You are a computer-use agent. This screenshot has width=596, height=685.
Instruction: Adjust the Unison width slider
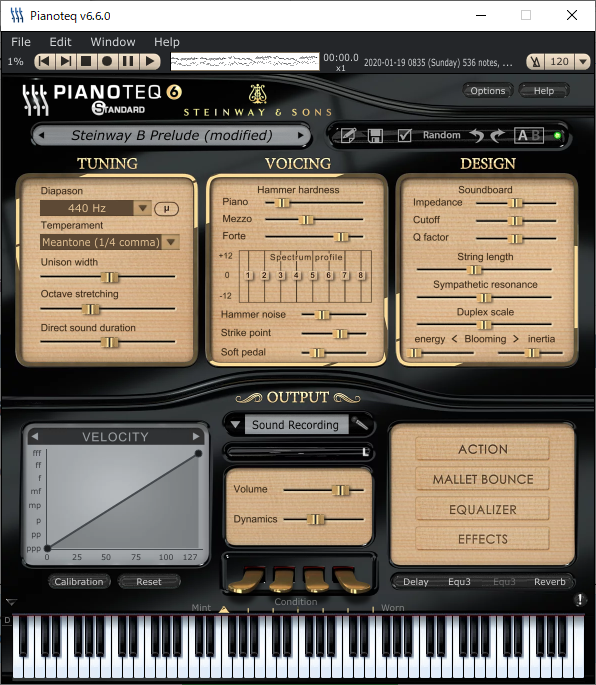tap(108, 277)
